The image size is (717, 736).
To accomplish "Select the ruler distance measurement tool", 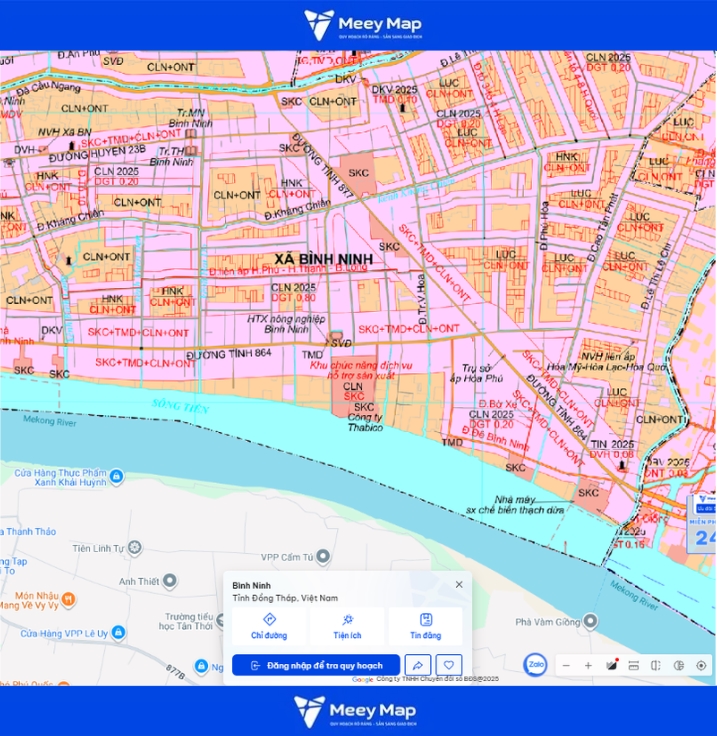I will click(633, 666).
